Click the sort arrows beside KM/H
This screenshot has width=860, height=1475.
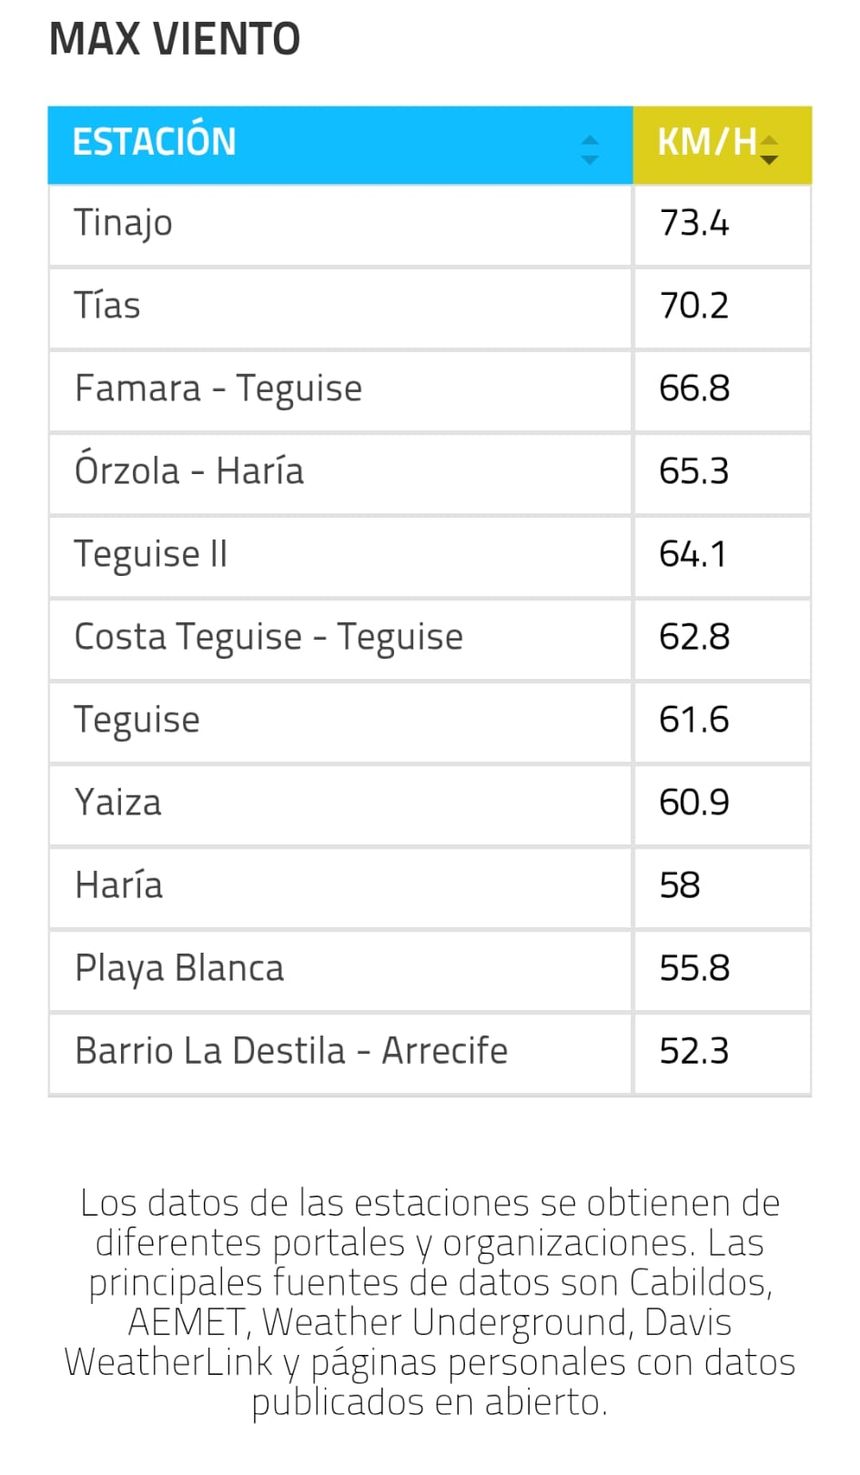coord(769,149)
